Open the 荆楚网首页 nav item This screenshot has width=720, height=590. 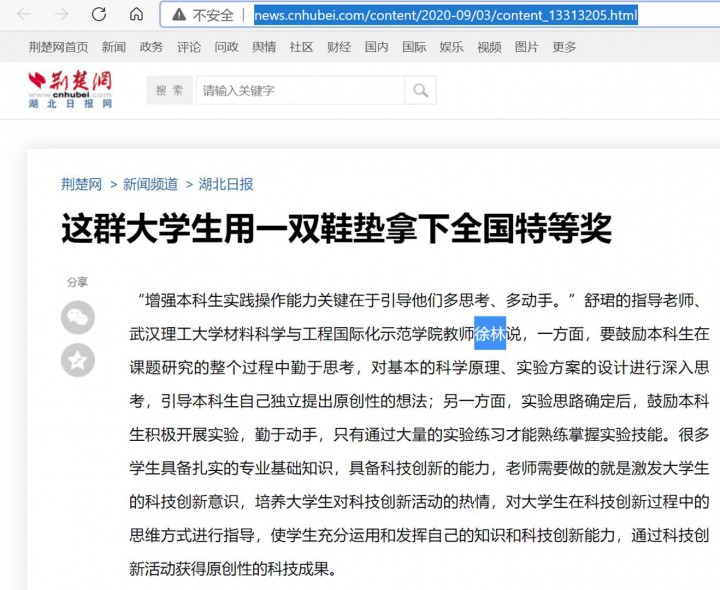[x=58, y=47]
